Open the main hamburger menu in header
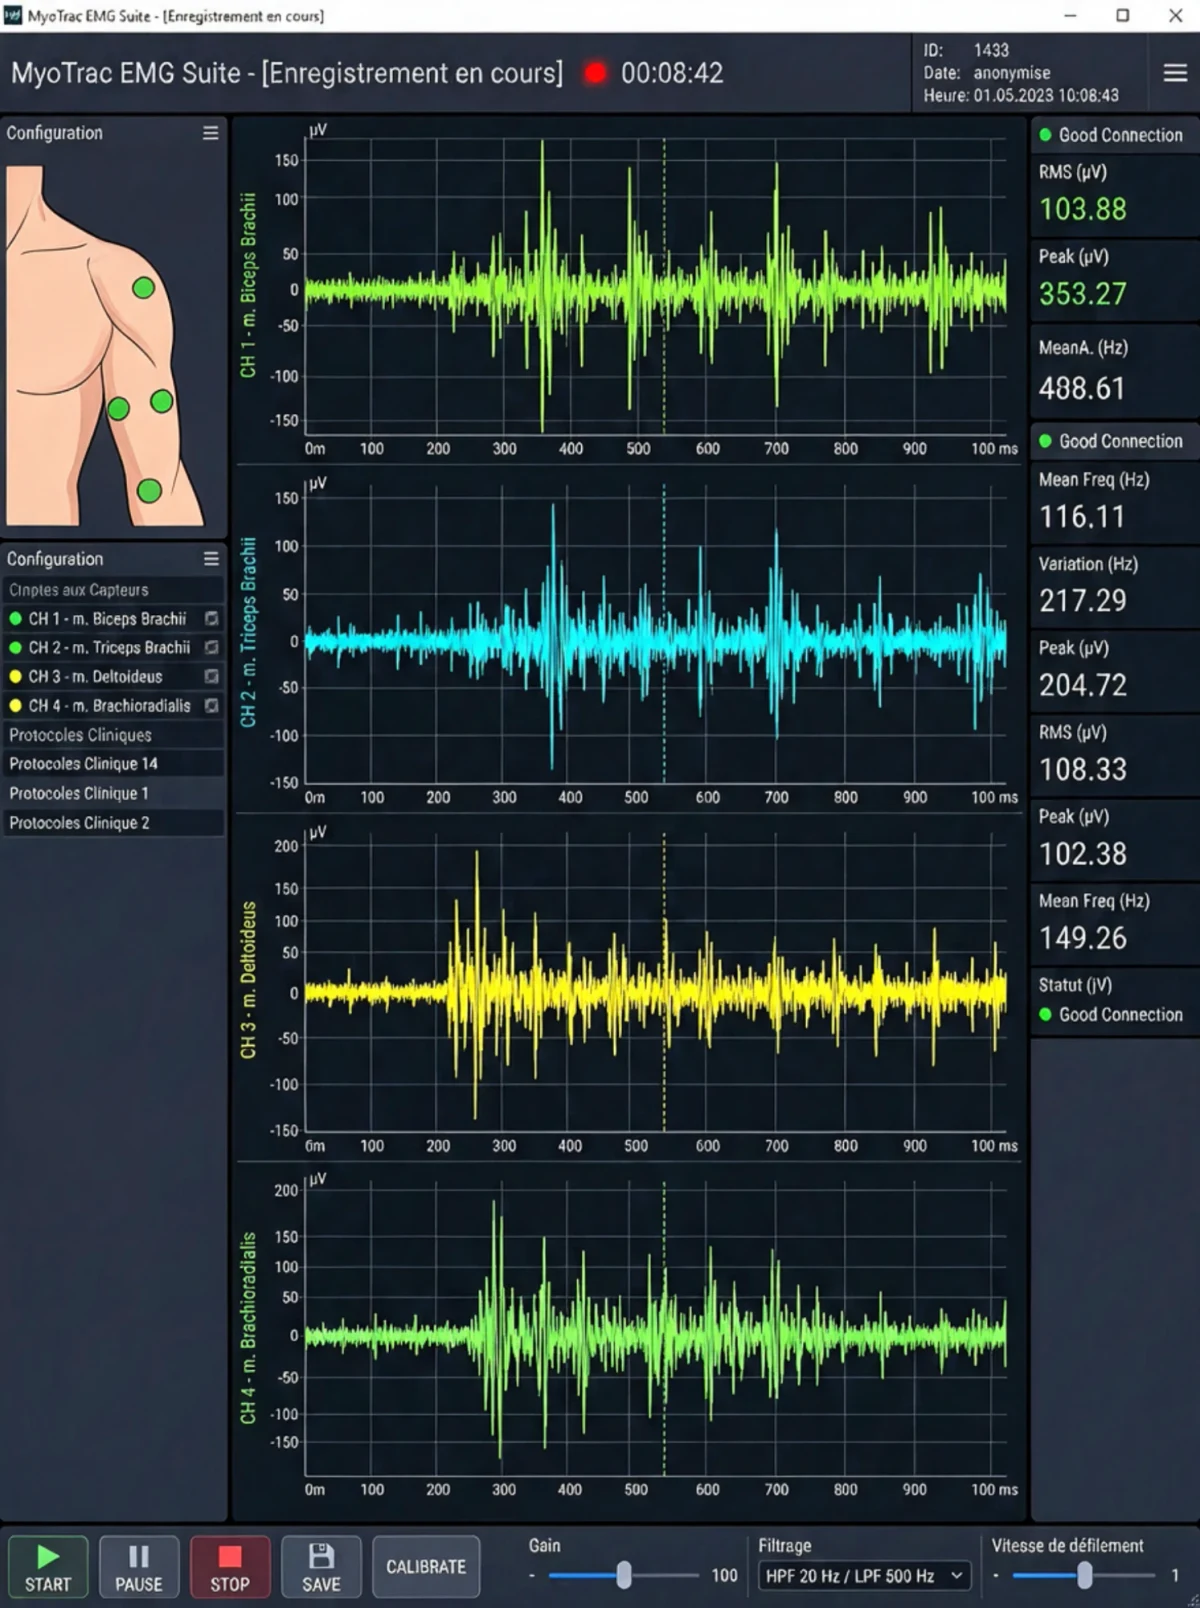Image resolution: width=1200 pixels, height=1608 pixels. [1175, 73]
